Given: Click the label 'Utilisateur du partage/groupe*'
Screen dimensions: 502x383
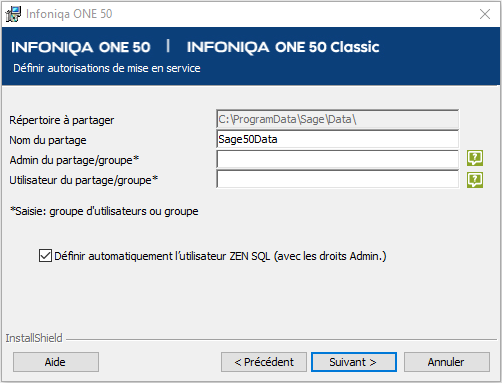Looking at the screenshot, I should [x=83, y=180].
